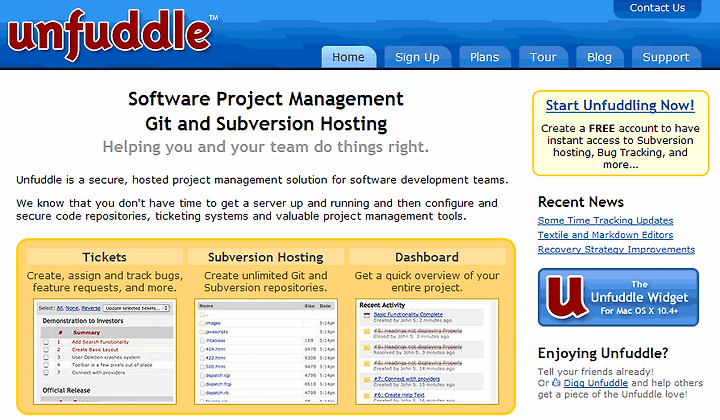The image size is (720, 420).
Task: Tick the checkbox for Create Basic Layout
Action: coord(45,350)
